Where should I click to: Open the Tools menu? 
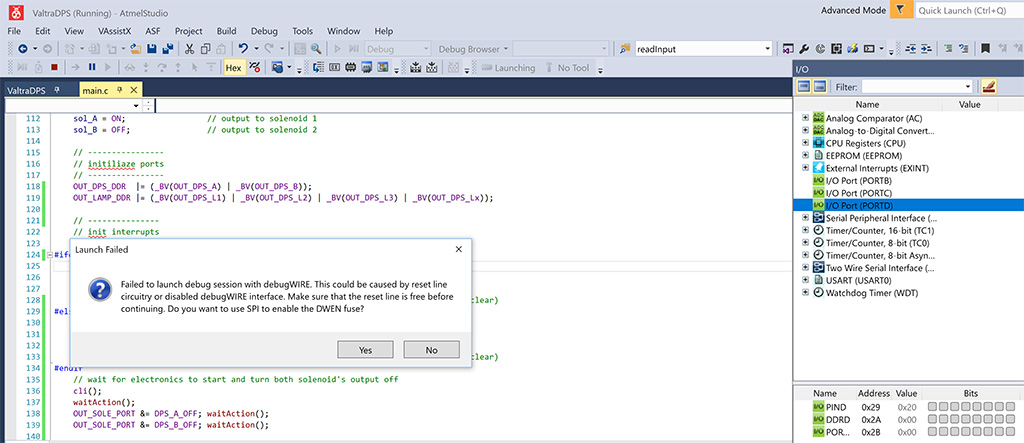(302, 31)
